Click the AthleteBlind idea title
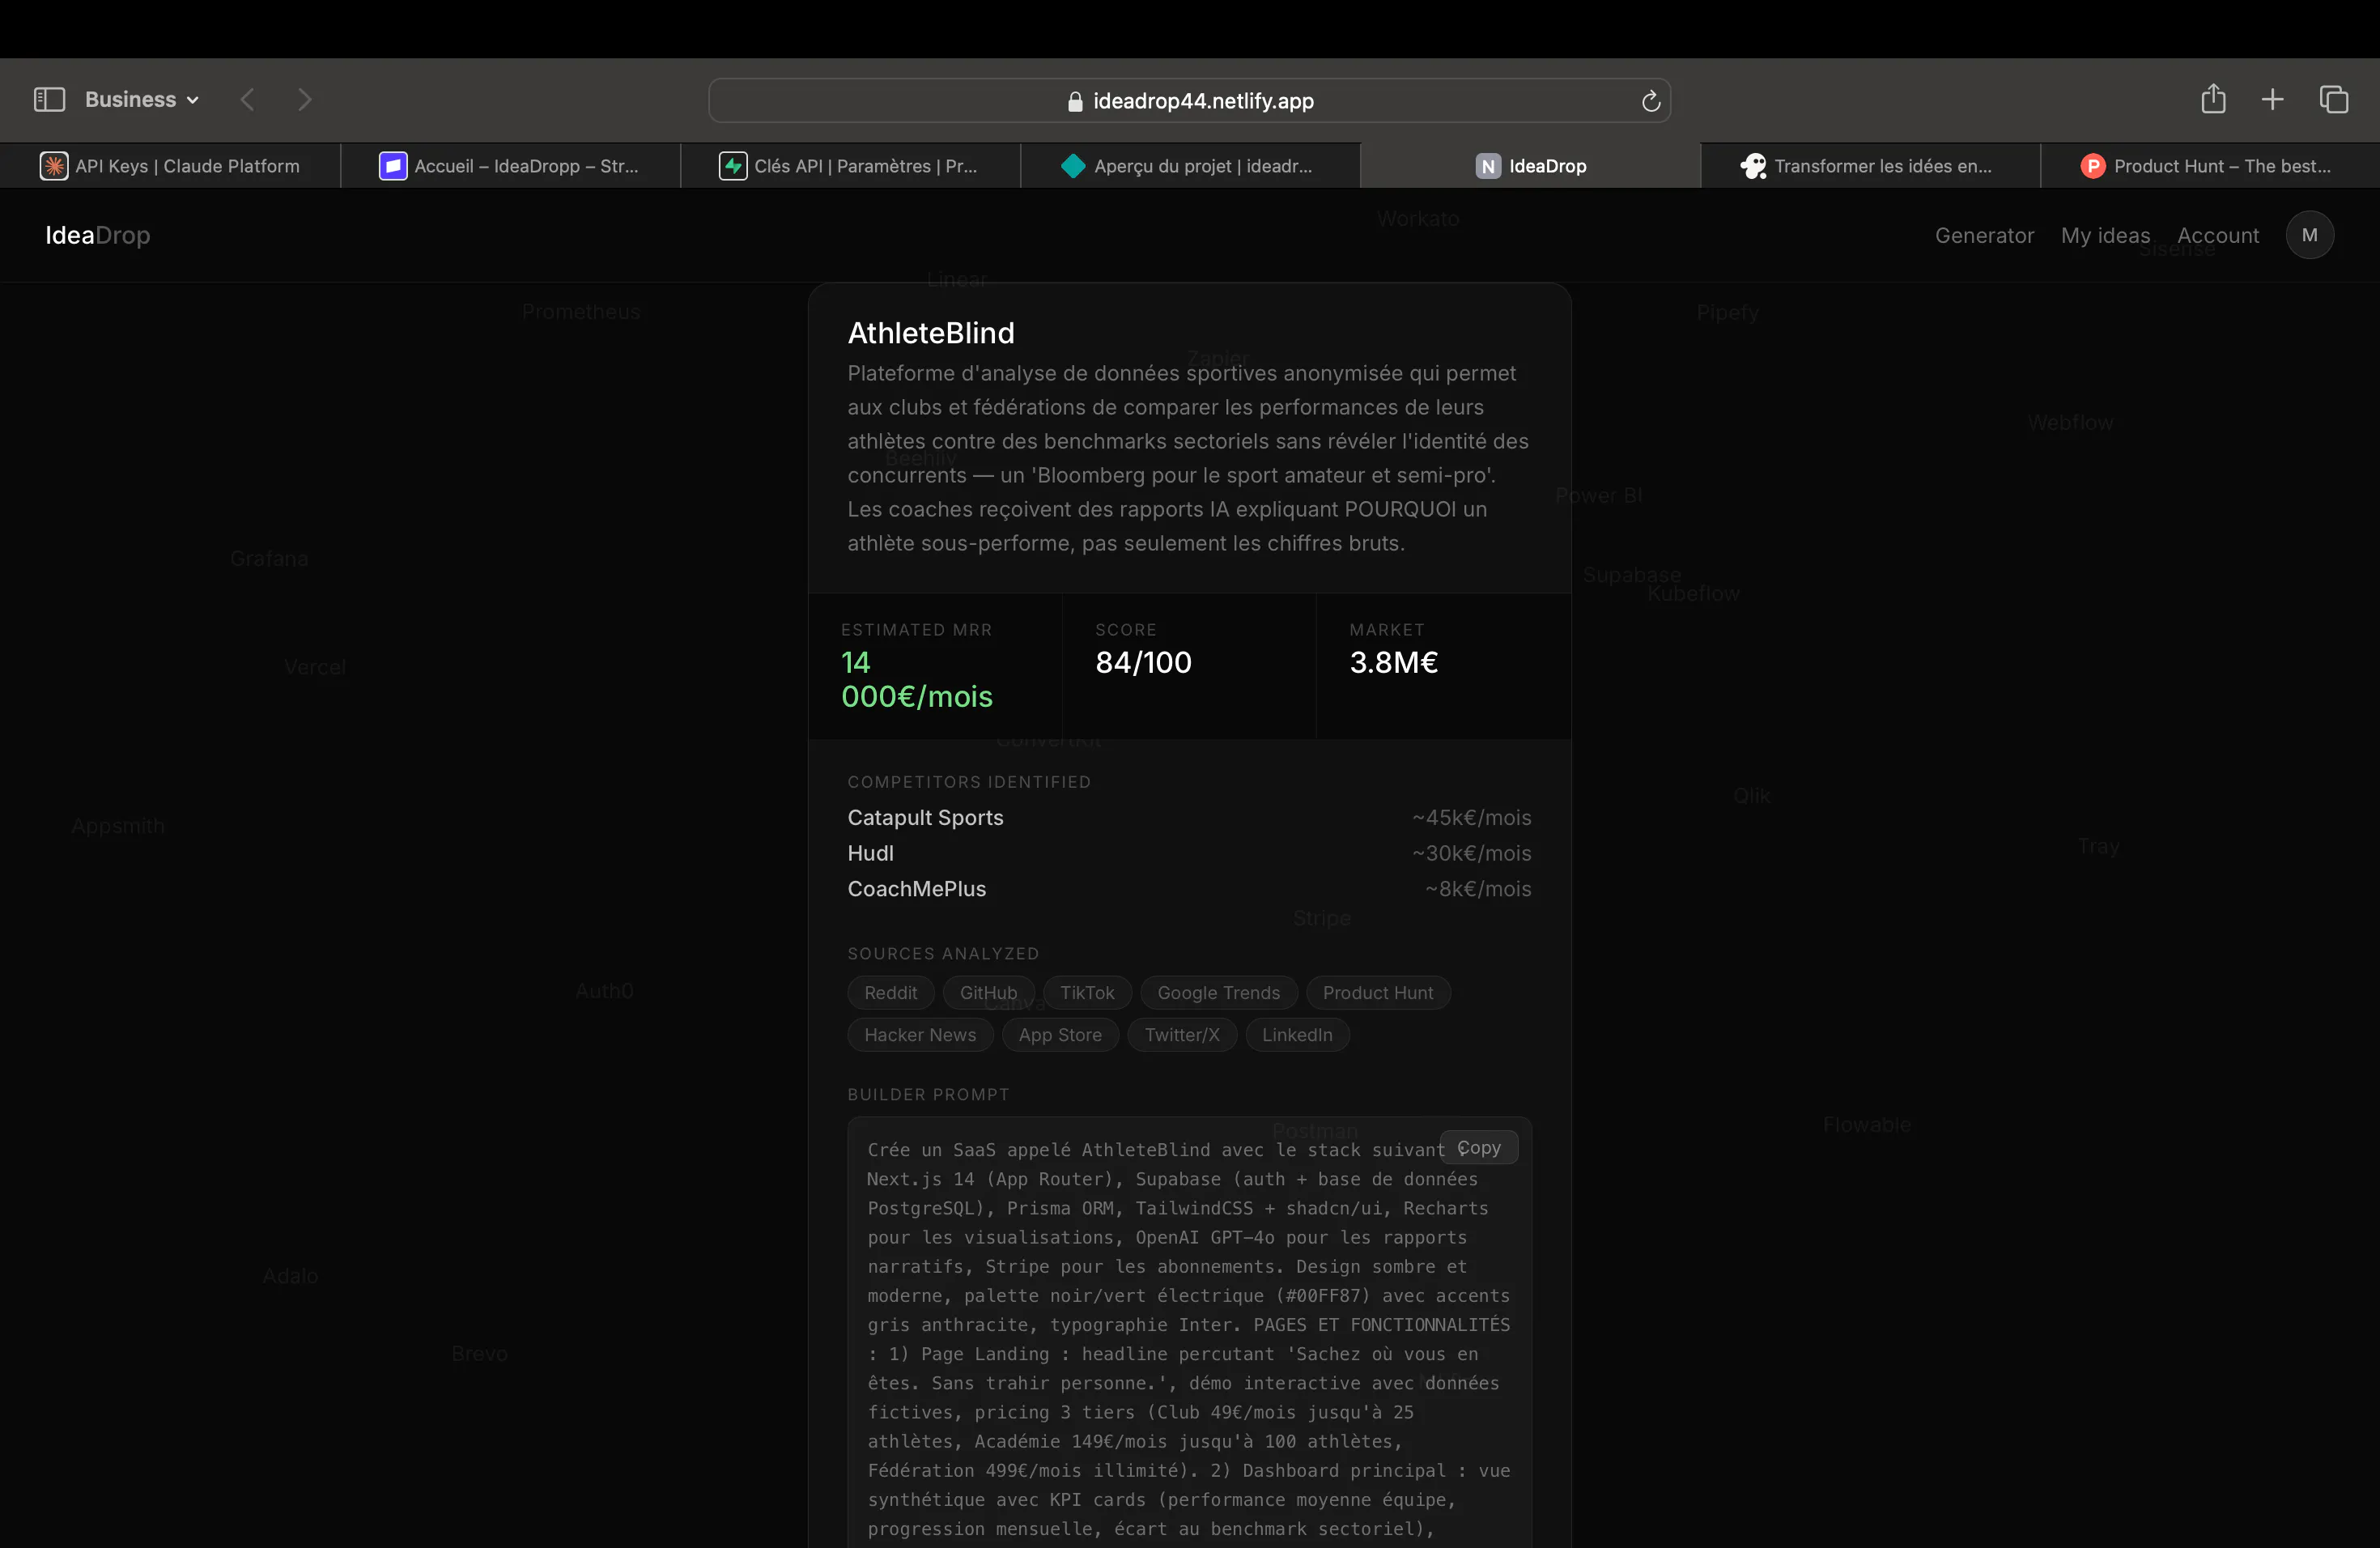Screen dimensions: 2380x1548 point(931,333)
